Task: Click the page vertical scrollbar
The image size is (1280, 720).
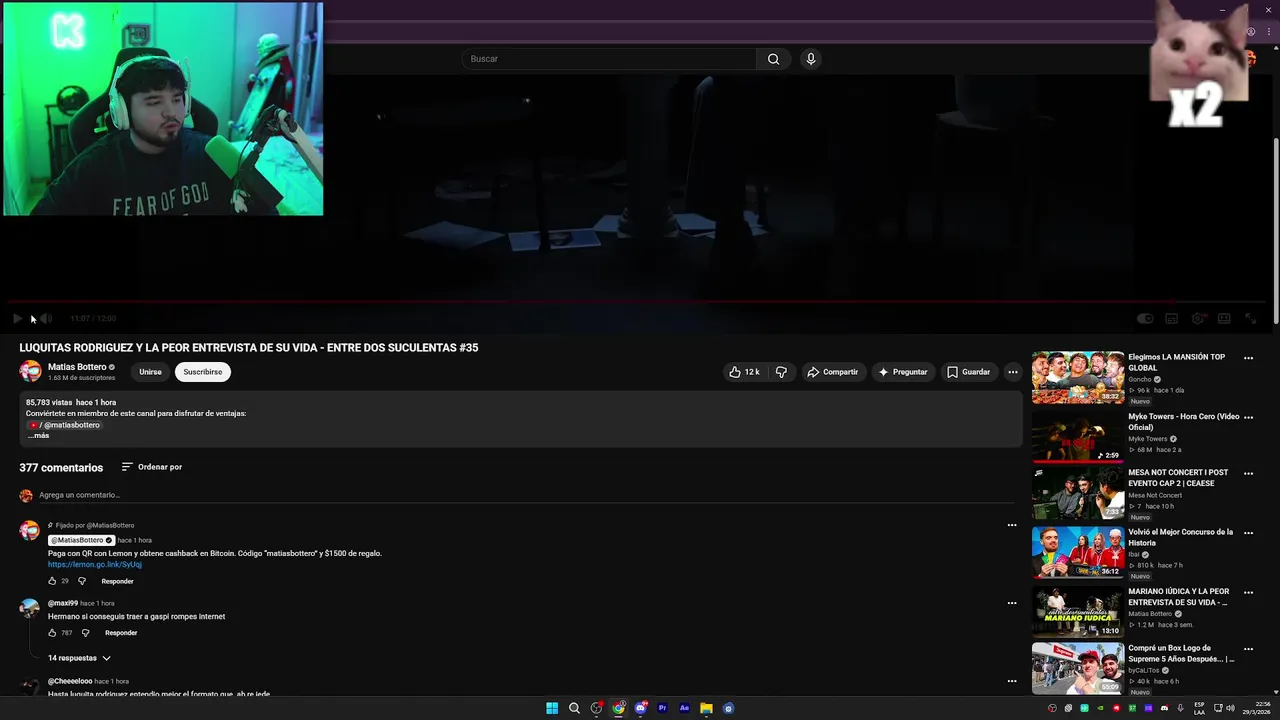Action: click(1275, 230)
